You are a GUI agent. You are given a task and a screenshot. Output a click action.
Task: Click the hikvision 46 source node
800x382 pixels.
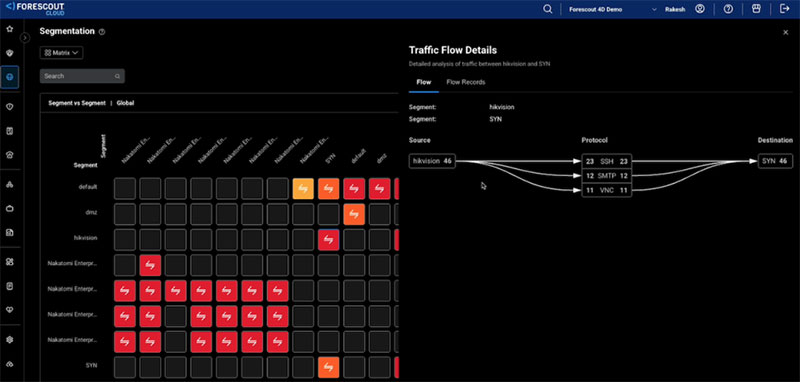pos(433,161)
